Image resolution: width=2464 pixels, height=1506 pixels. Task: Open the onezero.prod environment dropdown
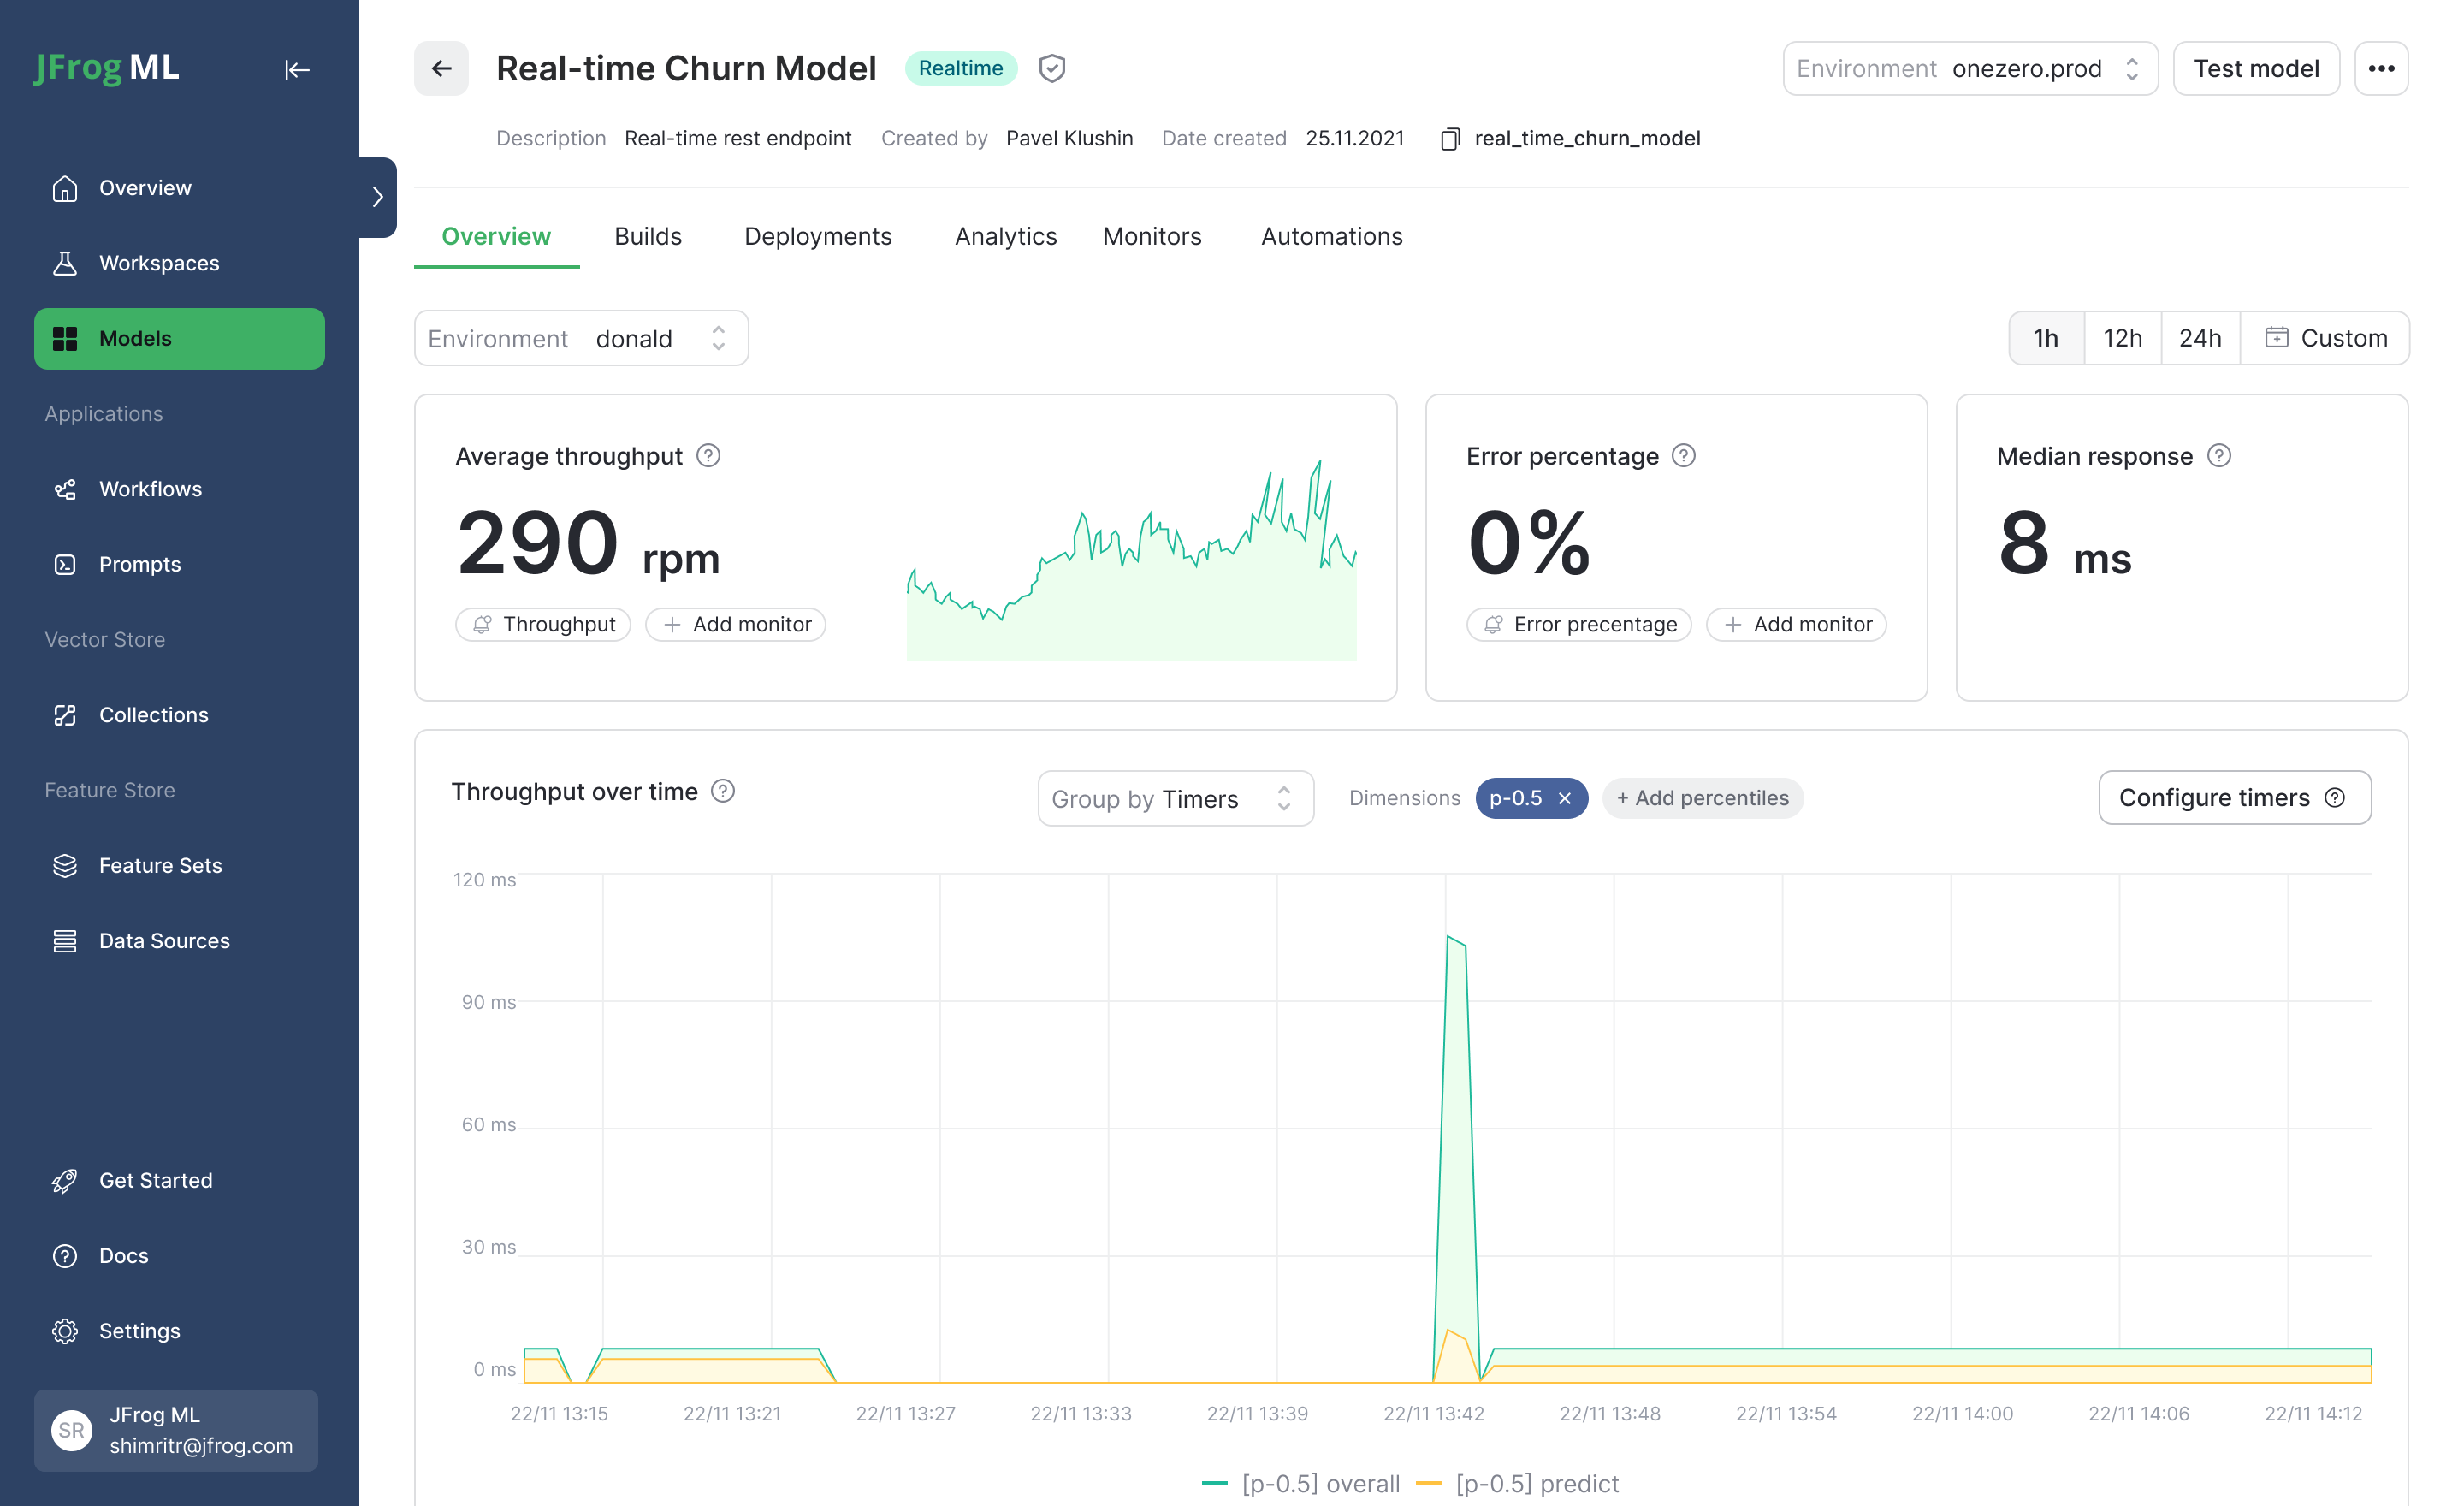1970,69
